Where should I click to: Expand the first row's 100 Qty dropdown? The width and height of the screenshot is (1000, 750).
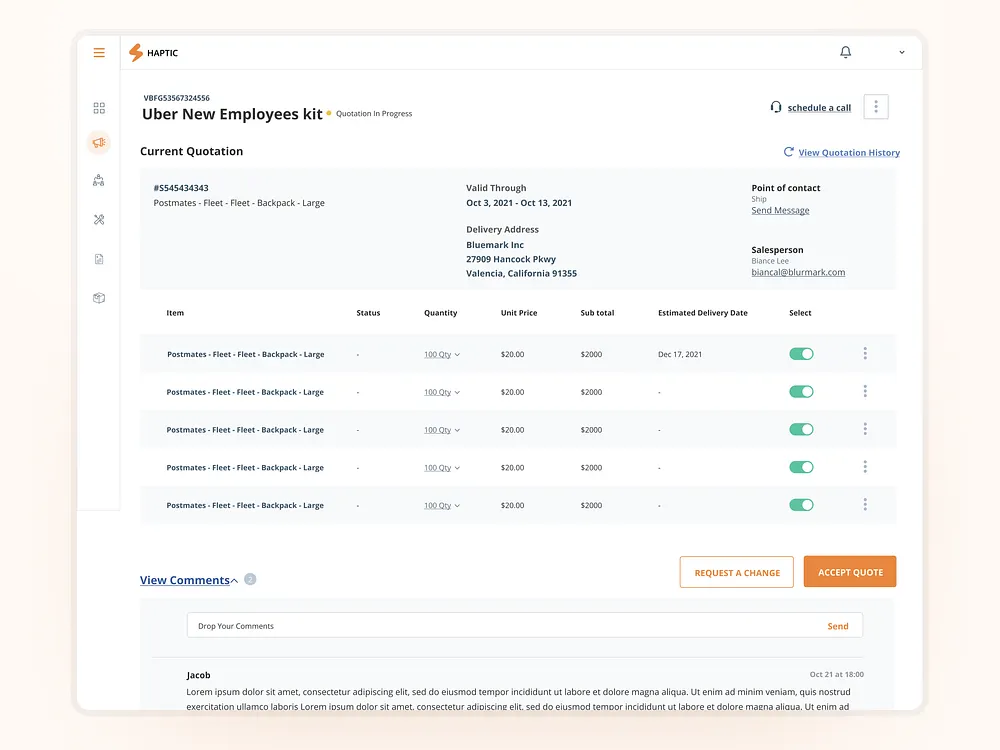(442, 355)
